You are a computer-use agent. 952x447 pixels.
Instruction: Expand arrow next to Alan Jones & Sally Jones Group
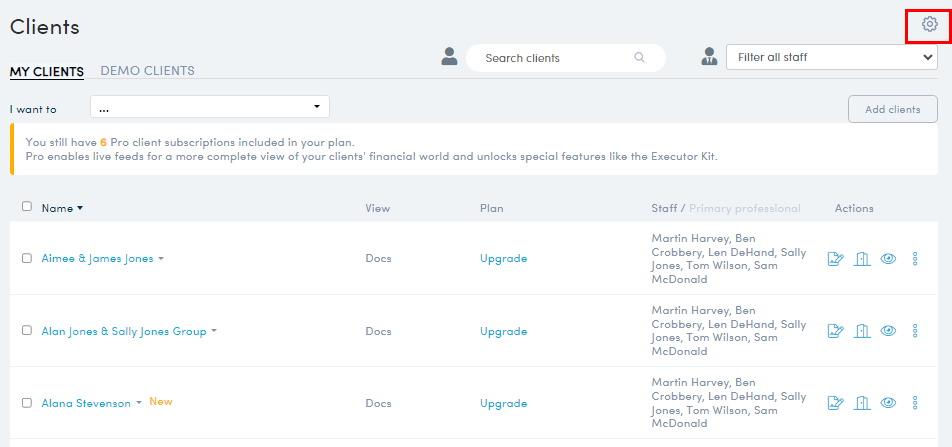[214, 332]
